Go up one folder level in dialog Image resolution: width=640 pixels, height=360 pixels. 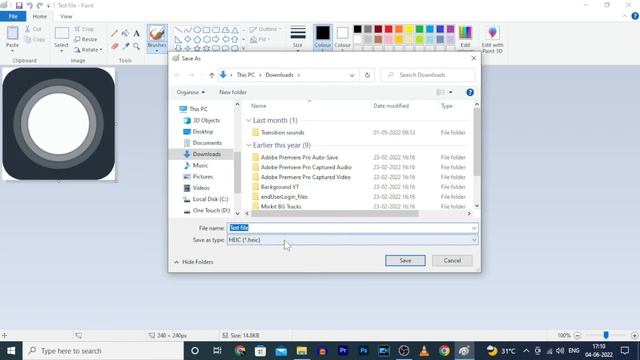211,75
